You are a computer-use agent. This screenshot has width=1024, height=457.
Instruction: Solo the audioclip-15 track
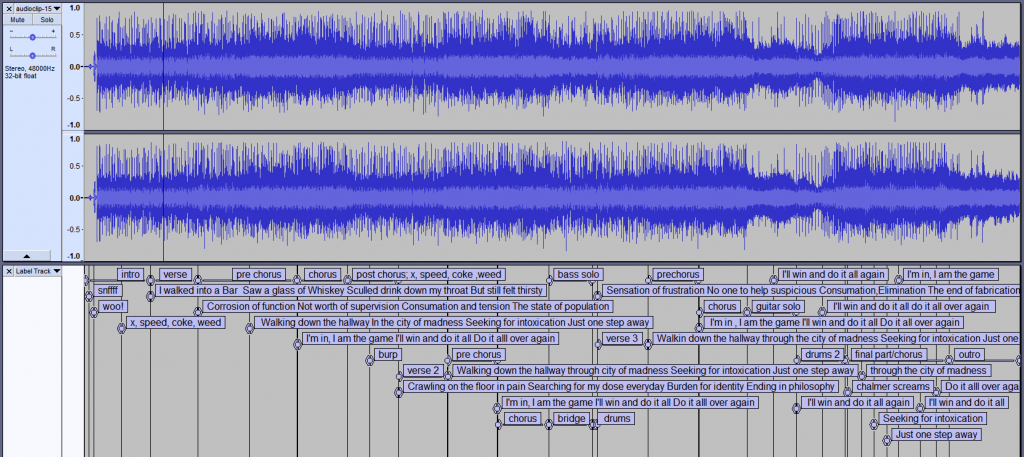pyautogui.click(x=46, y=20)
